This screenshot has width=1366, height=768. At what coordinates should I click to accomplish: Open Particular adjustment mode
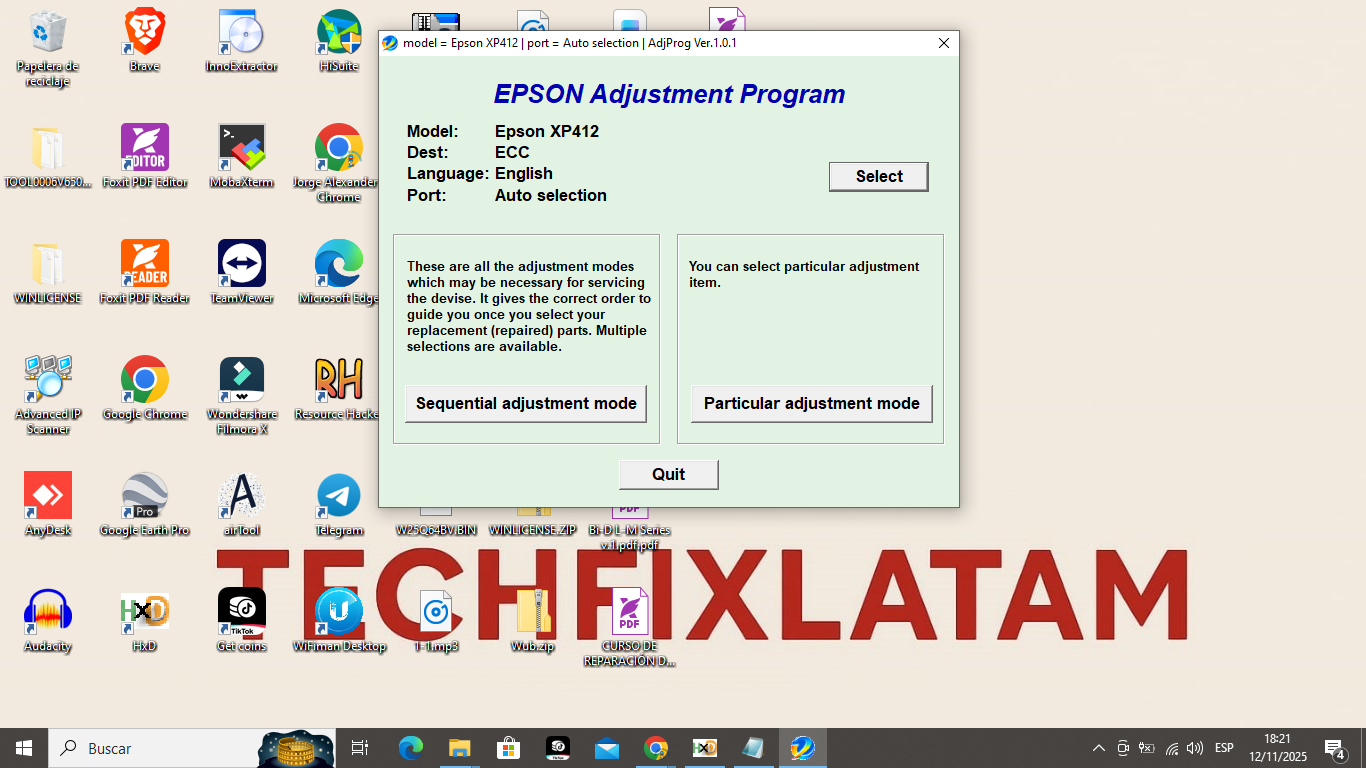tap(811, 404)
